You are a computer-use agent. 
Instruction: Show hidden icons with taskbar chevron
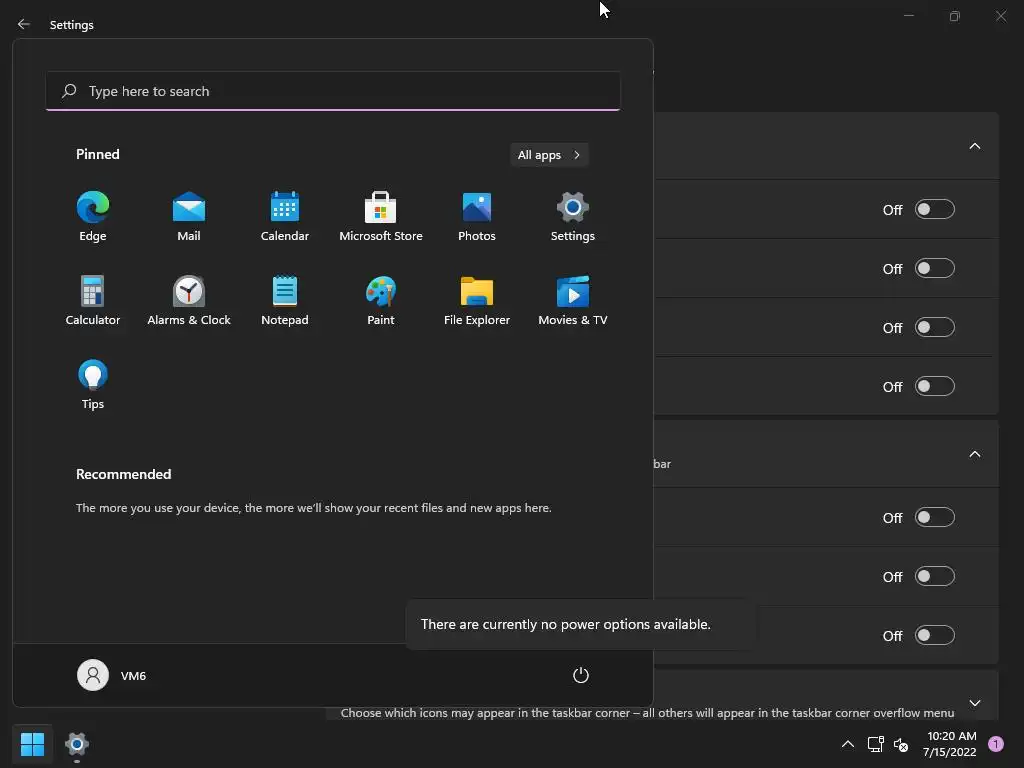(x=848, y=744)
